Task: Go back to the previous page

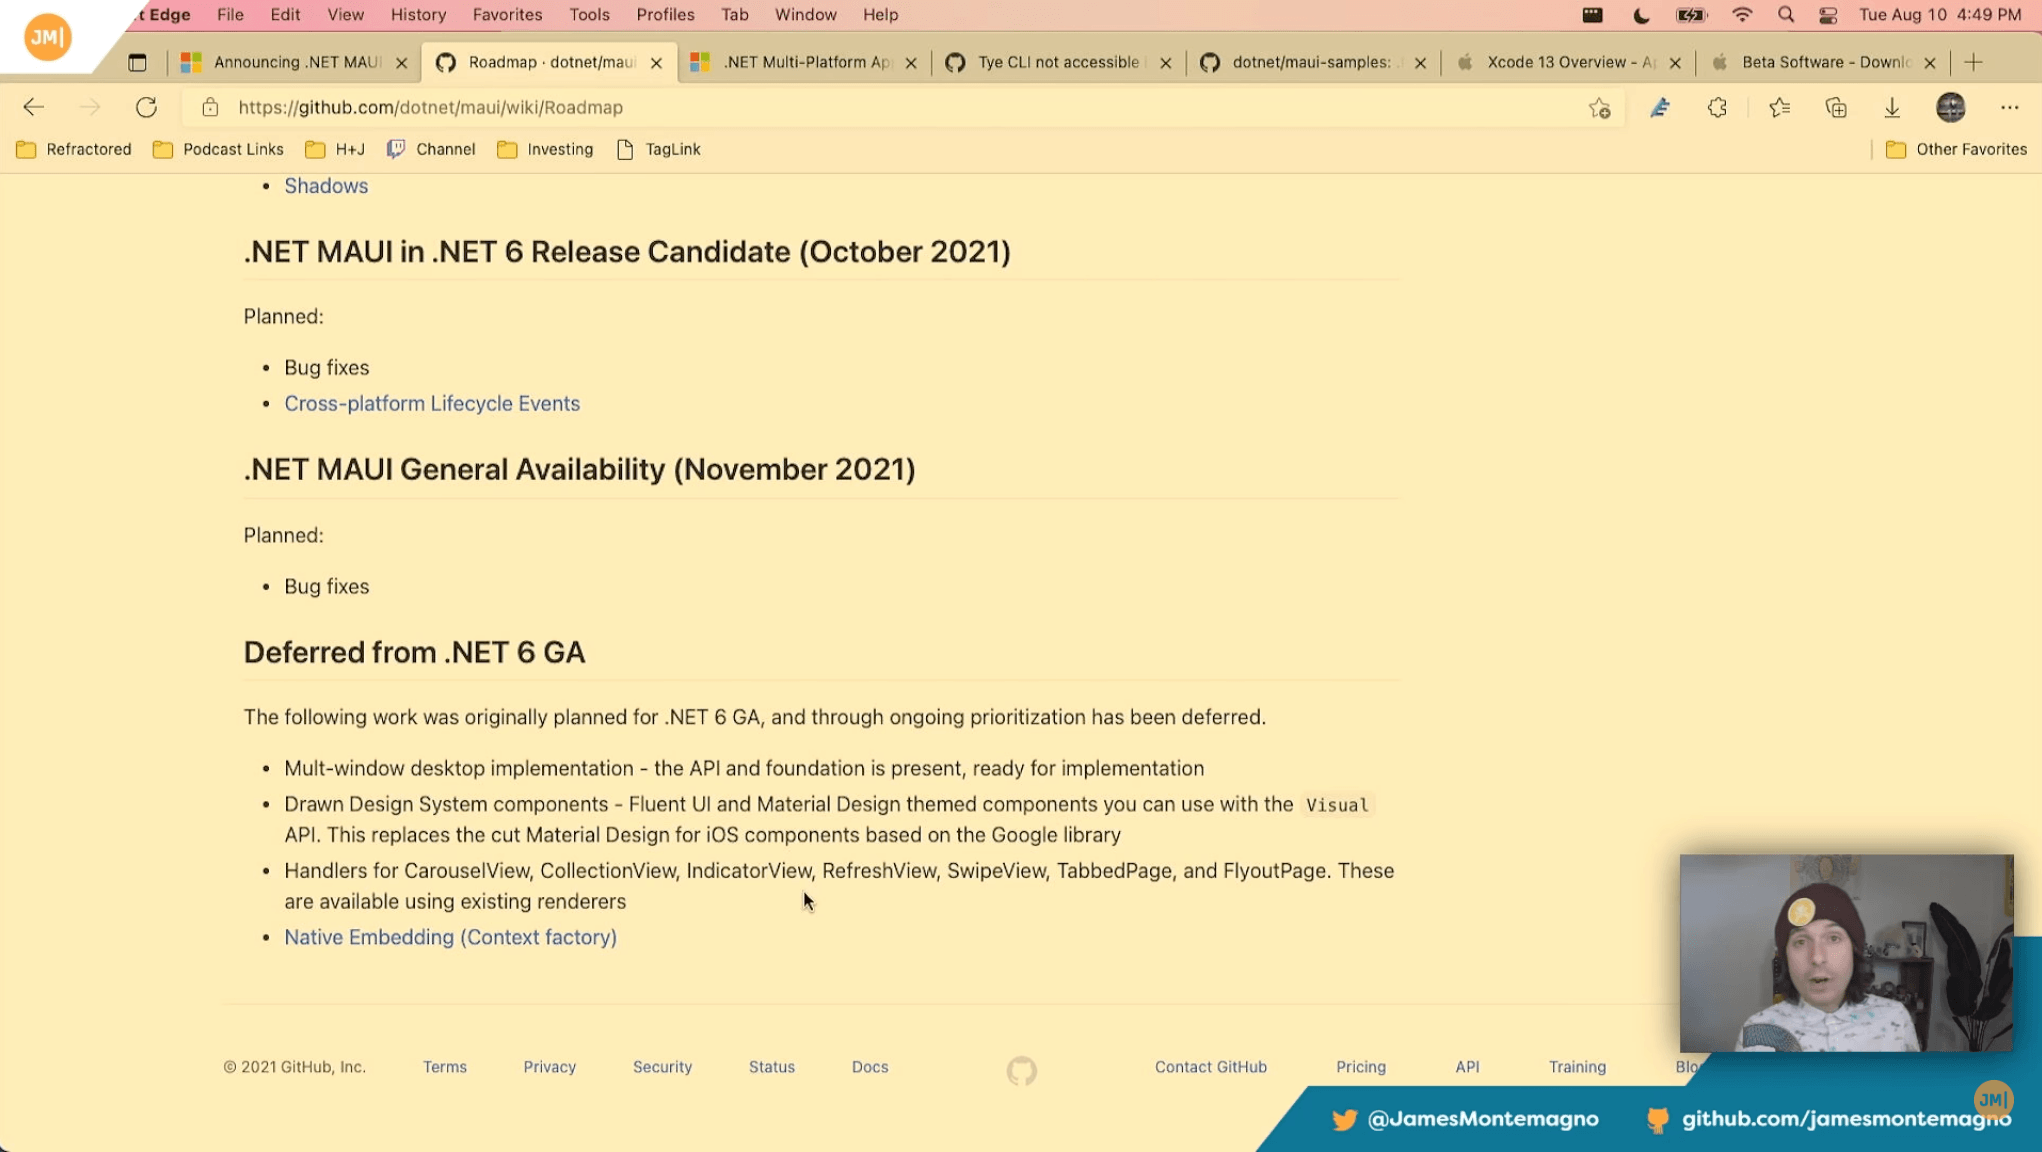Action: [x=34, y=108]
